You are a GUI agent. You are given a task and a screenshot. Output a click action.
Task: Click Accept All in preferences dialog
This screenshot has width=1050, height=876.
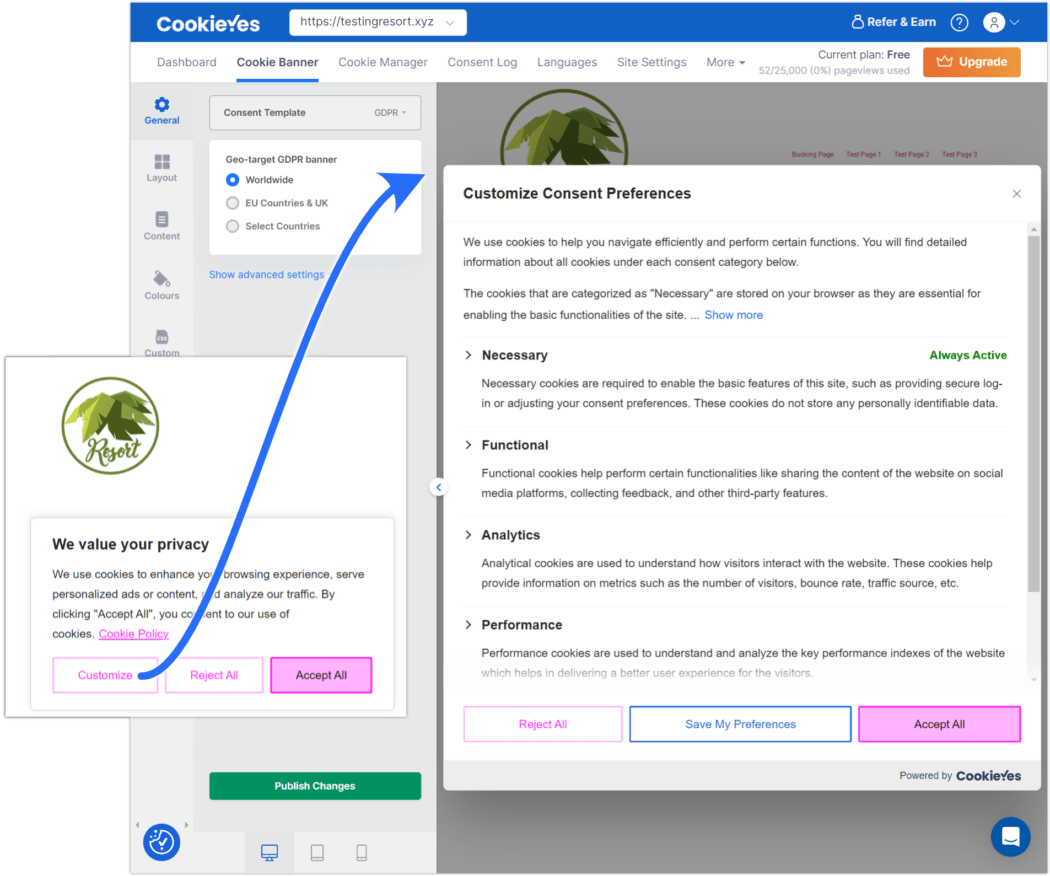tap(939, 724)
